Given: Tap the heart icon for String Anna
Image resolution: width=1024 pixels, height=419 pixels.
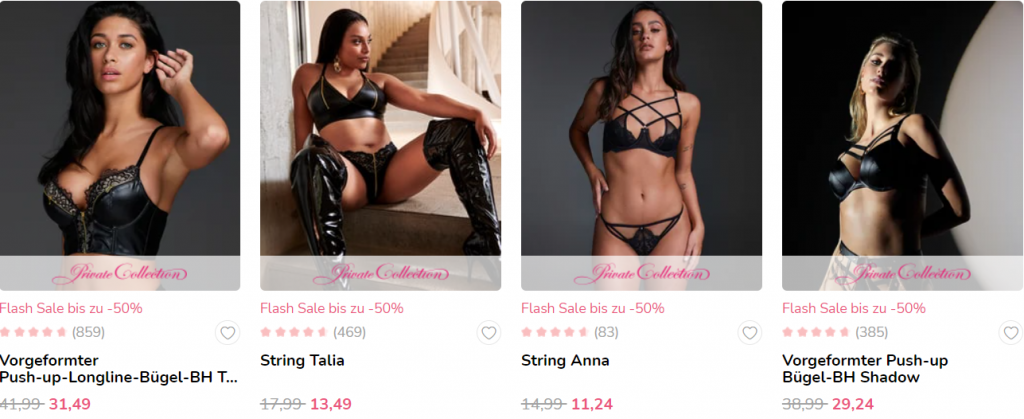Looking at the screenshot, I should [750, 333].
